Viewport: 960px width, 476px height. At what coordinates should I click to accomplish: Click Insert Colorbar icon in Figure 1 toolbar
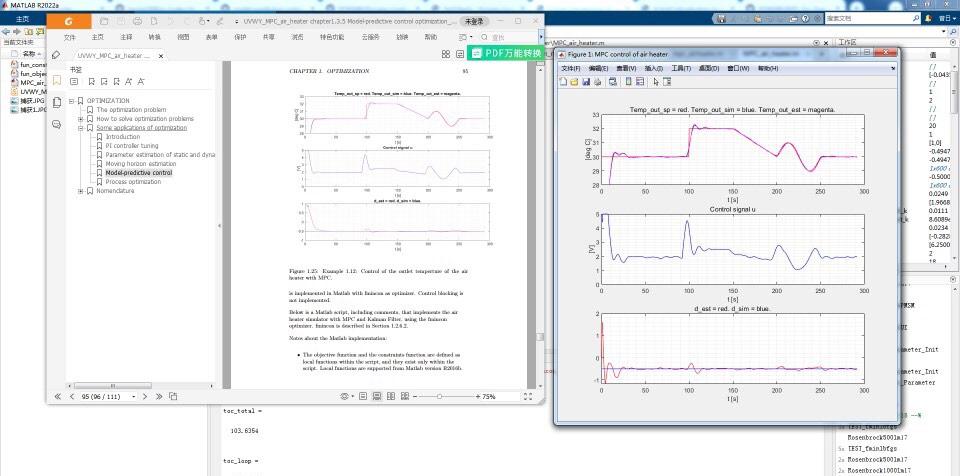point(628,81)
